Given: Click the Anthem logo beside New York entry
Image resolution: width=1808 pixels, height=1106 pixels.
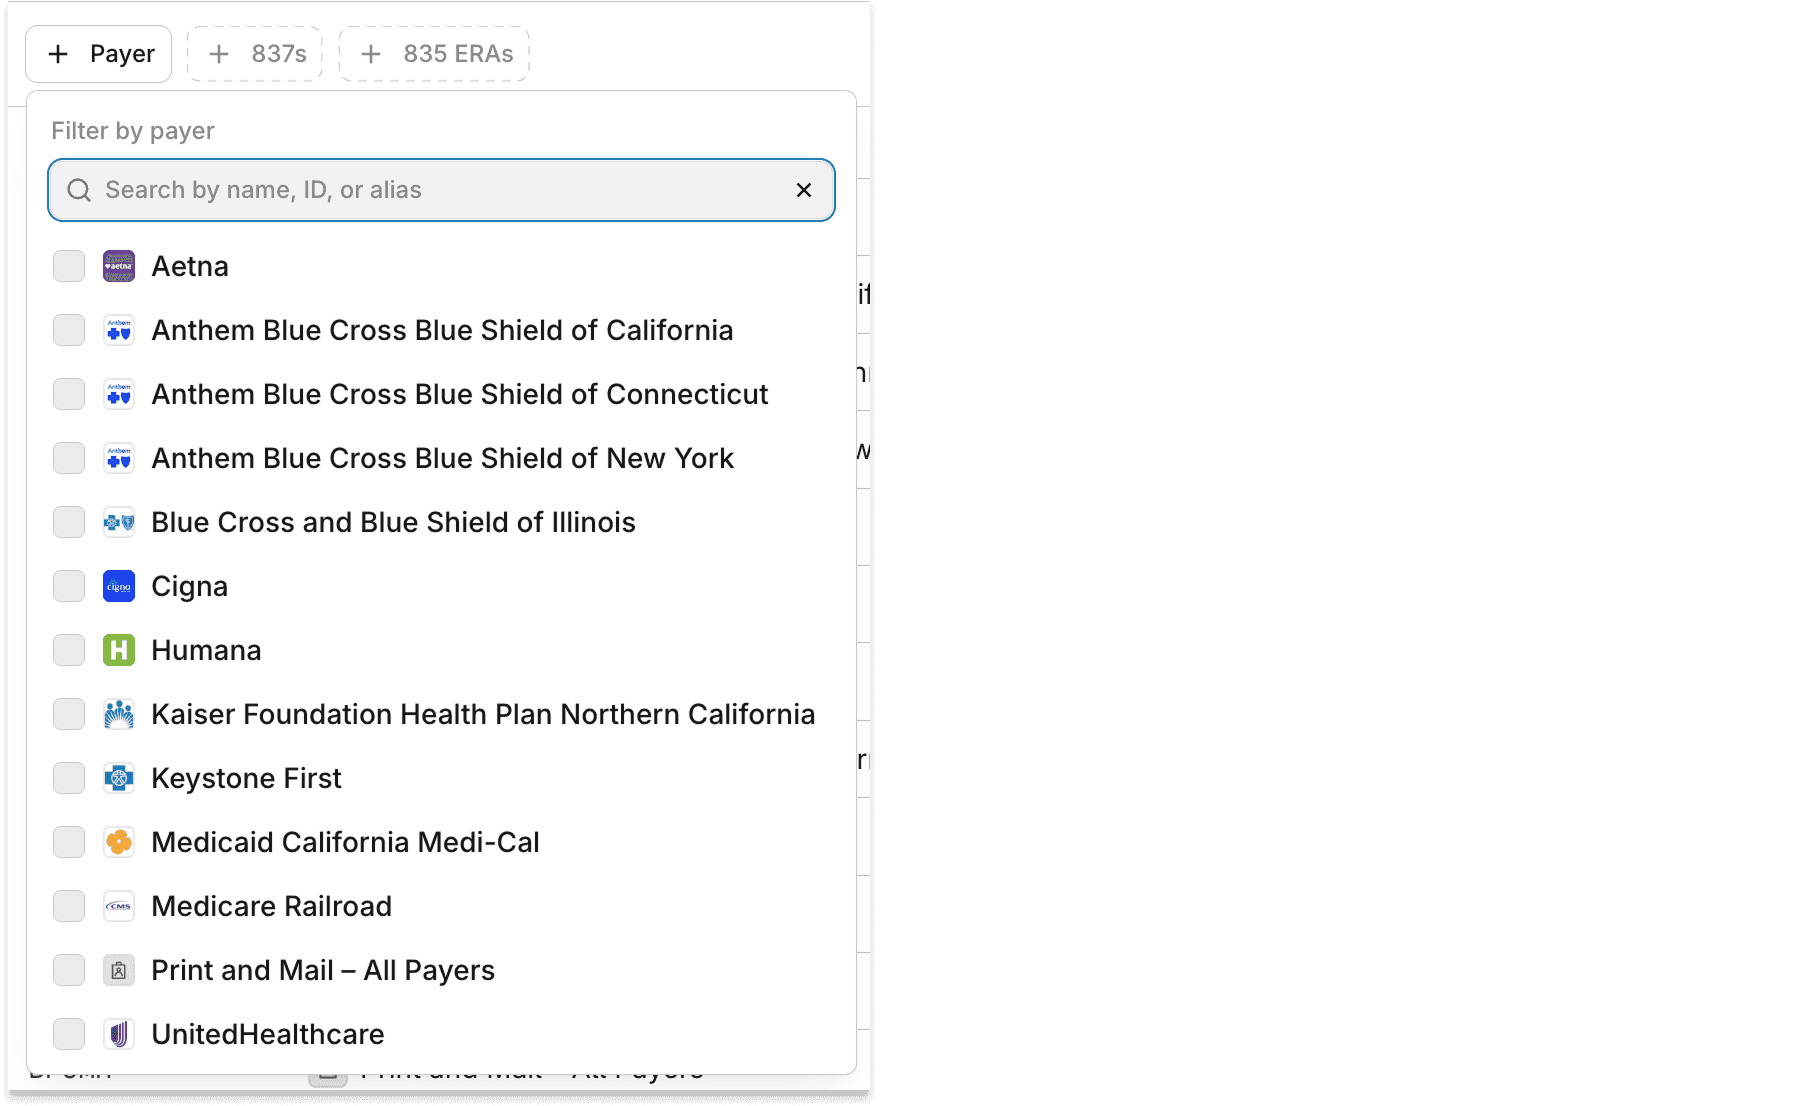Looking at the screenshot, I should pos(119,458).
